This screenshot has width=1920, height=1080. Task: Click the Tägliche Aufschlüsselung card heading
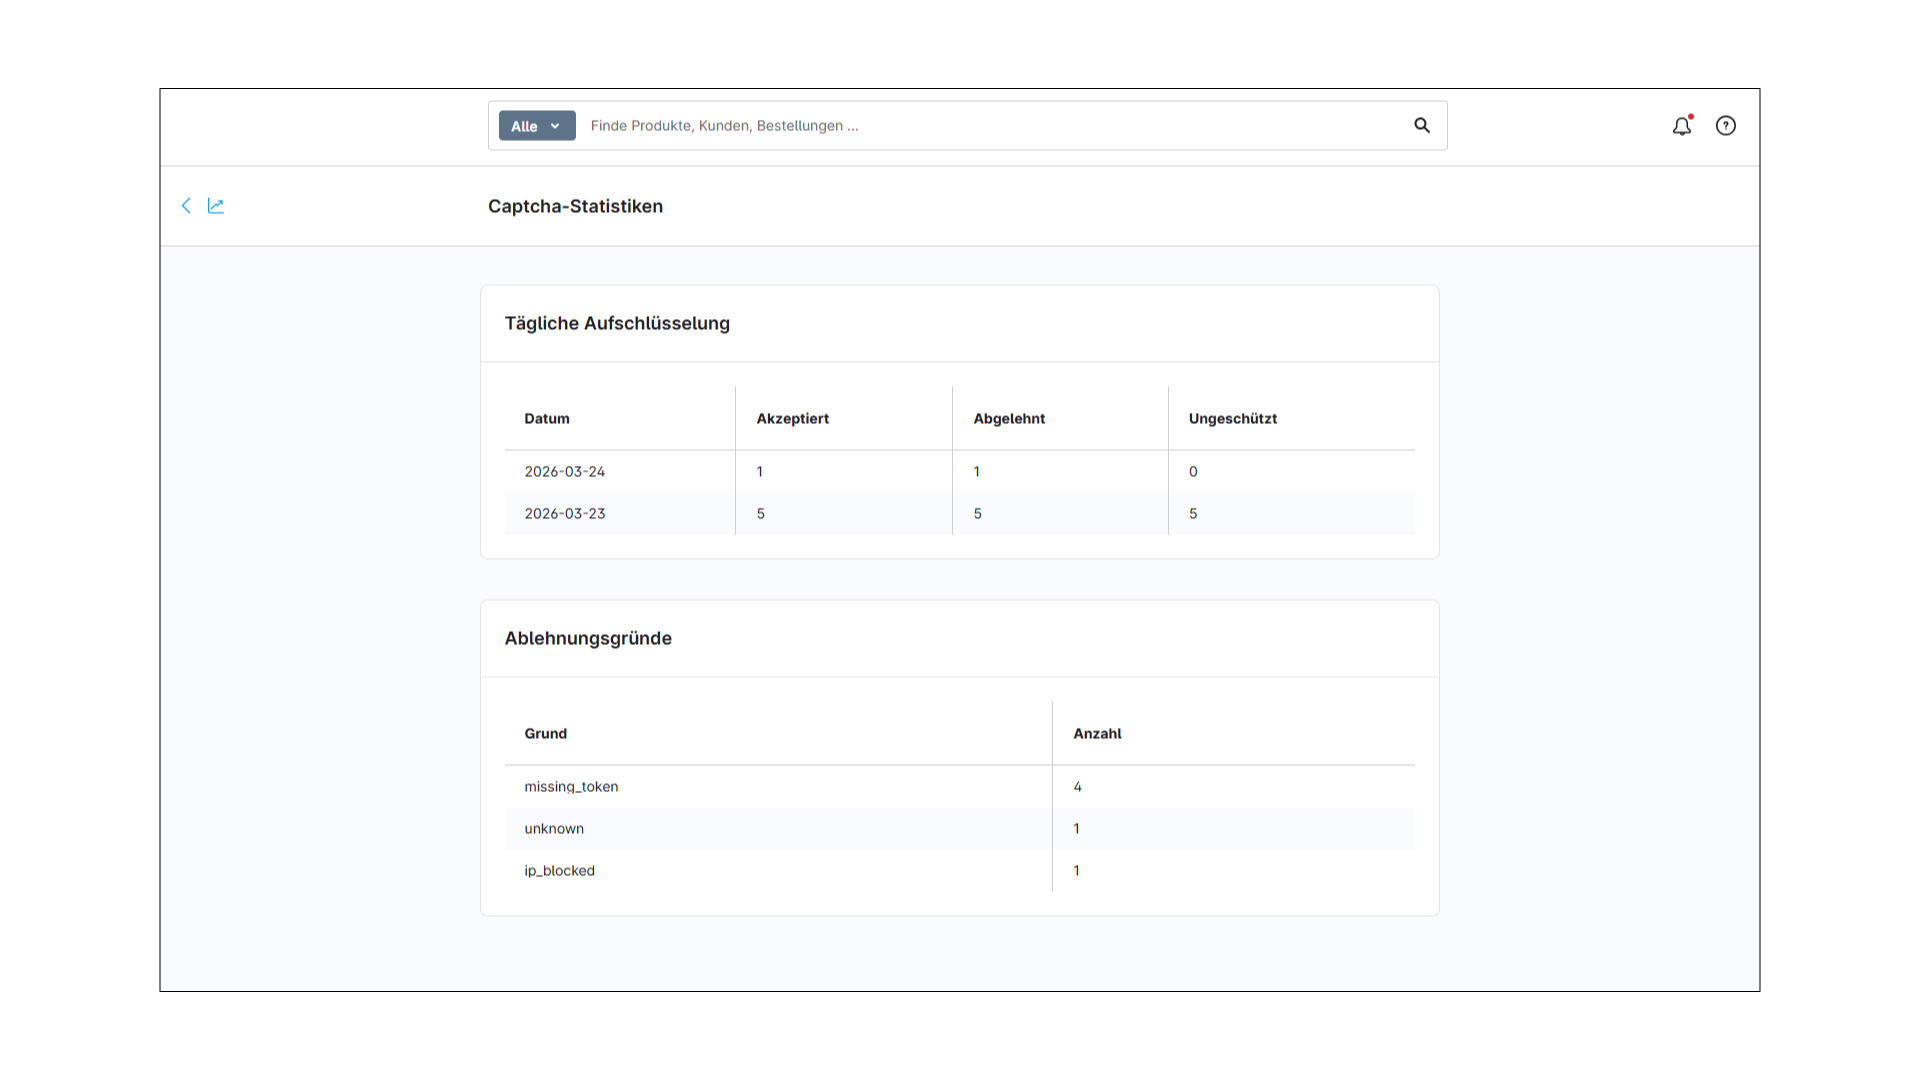point(617,323)
